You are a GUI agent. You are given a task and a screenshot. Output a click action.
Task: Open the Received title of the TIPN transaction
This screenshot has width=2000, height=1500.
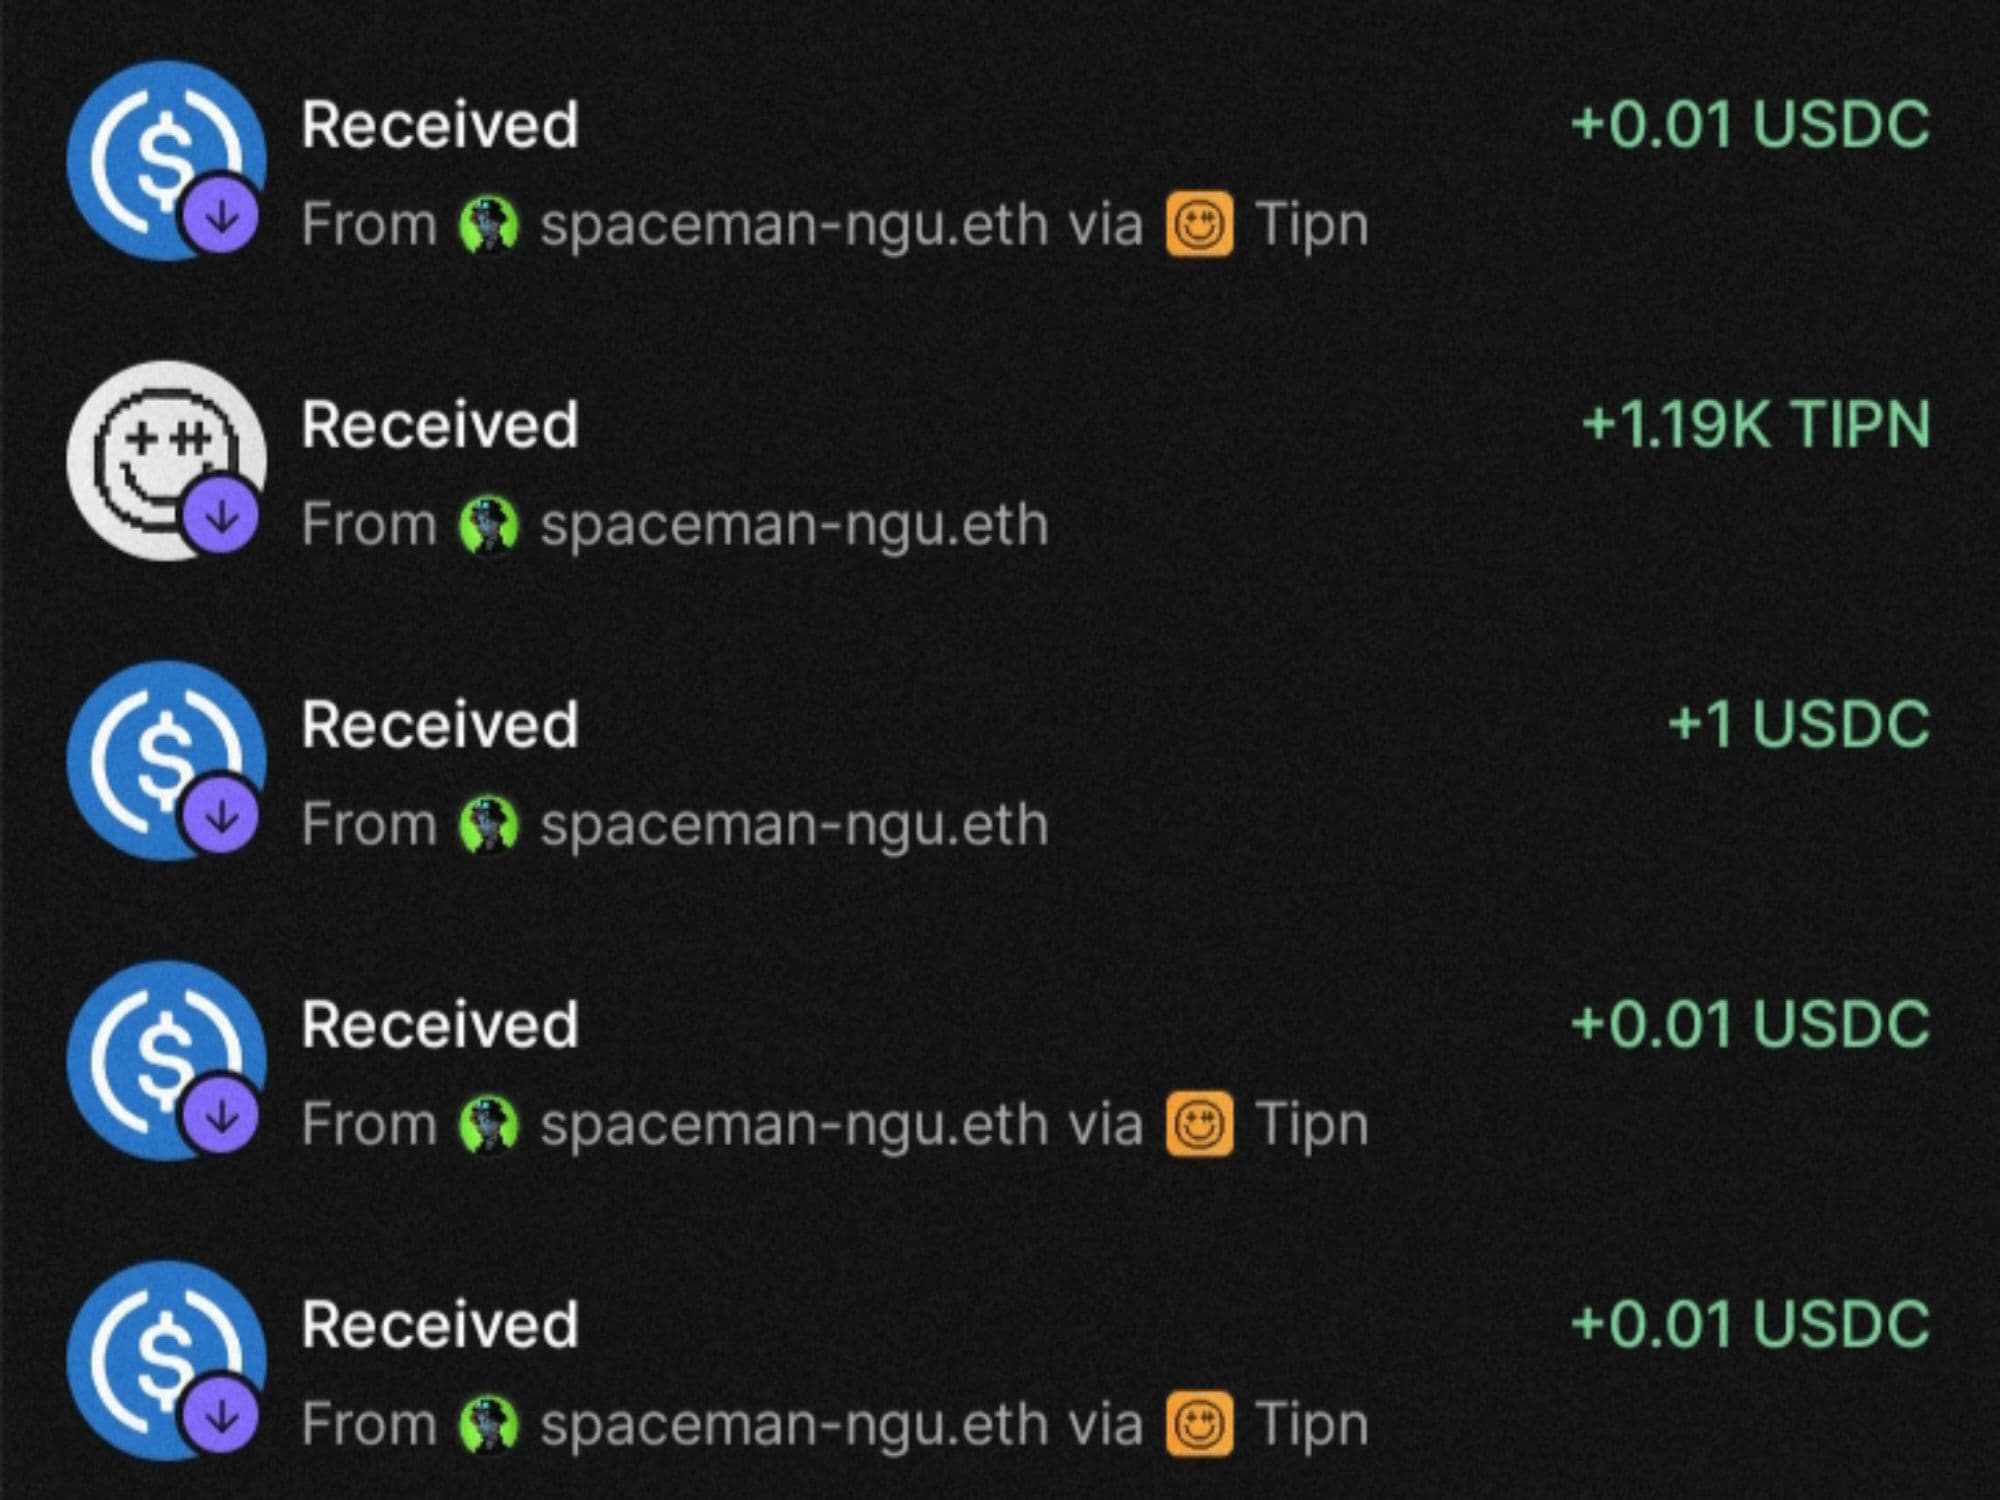(x=440, y=425)
